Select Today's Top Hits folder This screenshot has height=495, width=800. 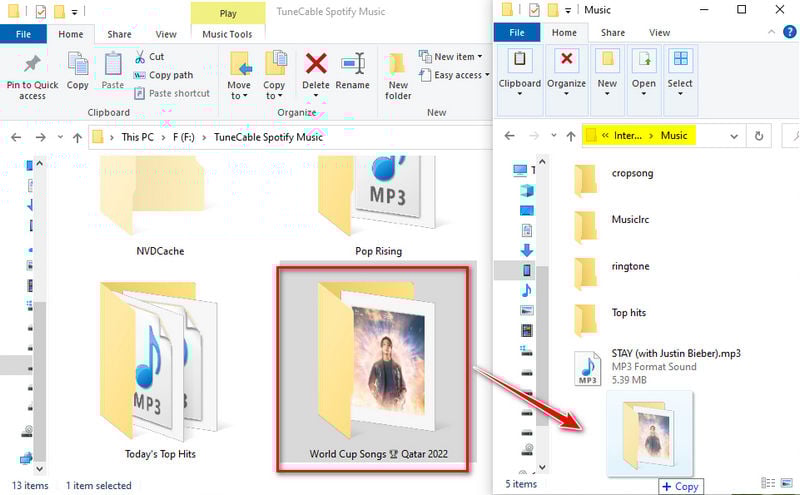[160, 371]
